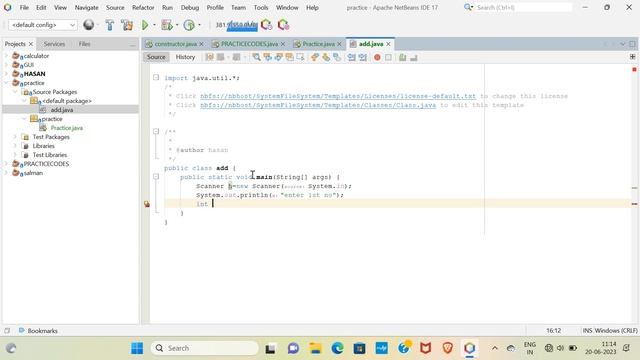
Task: Open the Navigate menu
Action: click(87, 7)
